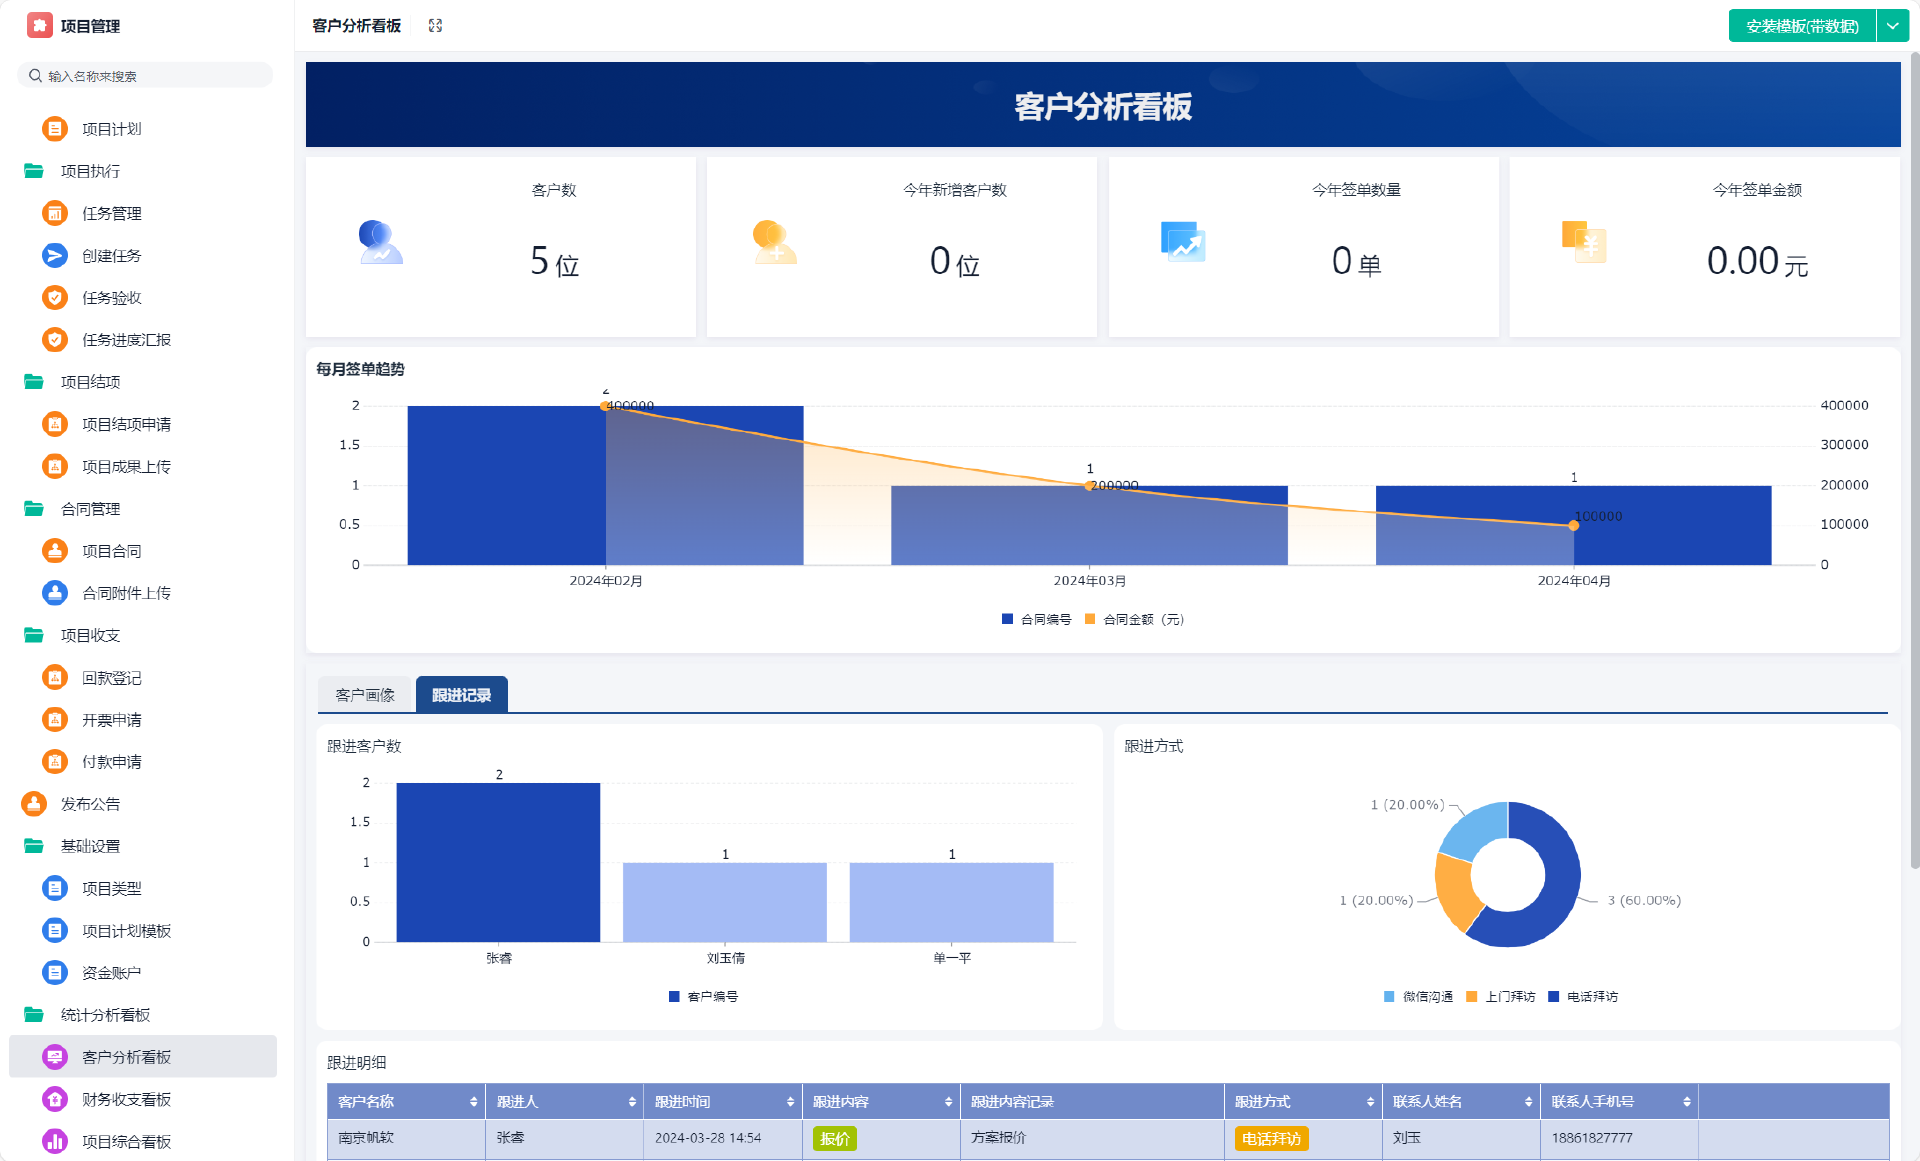Viewport: 1920px width, 1161px height.
Task: Open dropdown arrow next to 安装模板 button
Action: pyautogui.click(x=1892, y=26)
